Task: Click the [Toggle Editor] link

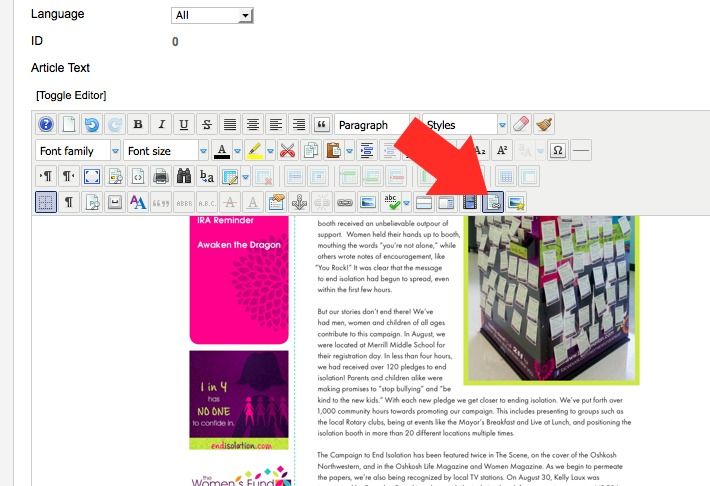Action: (x=71, y=95)
